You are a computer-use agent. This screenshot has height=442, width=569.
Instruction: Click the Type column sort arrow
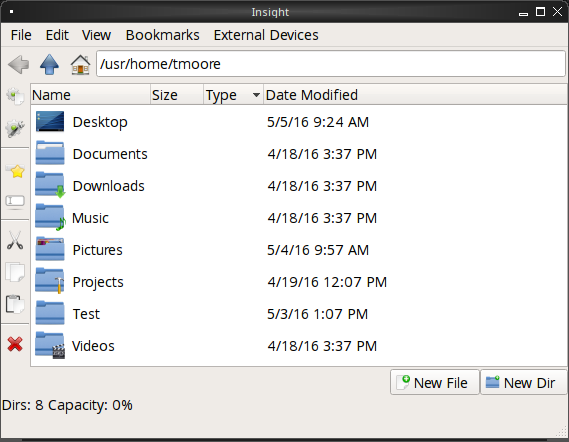click(x=256, y=95)
